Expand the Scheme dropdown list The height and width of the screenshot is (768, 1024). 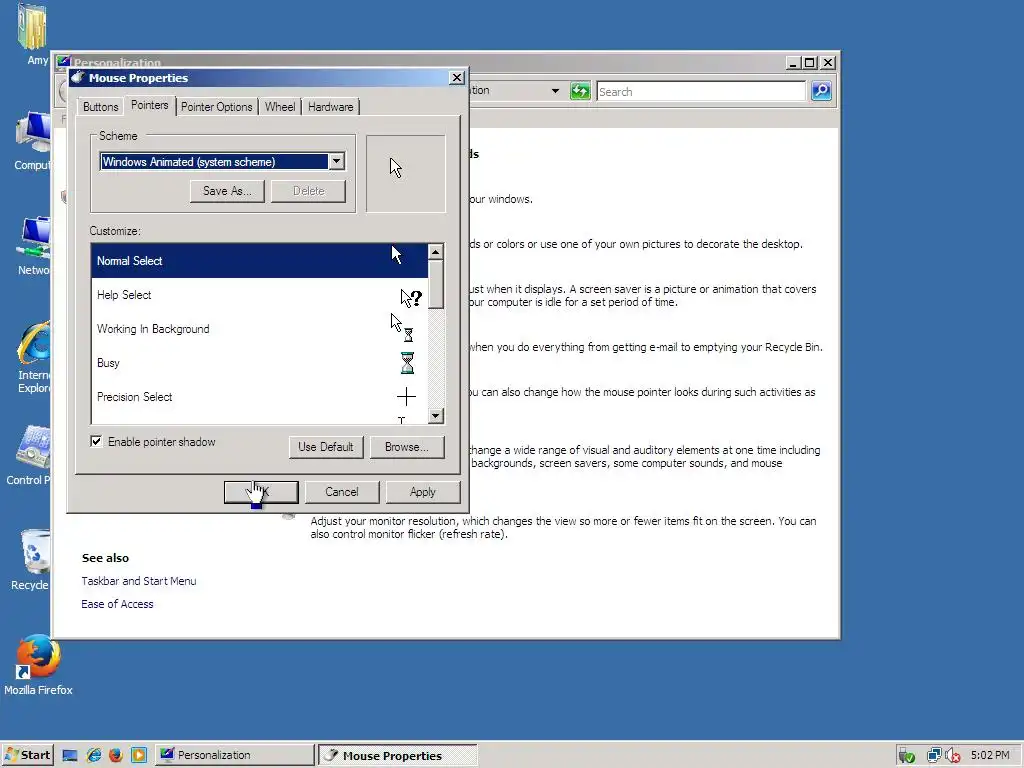pyautogui.click(x=336, y=161)
